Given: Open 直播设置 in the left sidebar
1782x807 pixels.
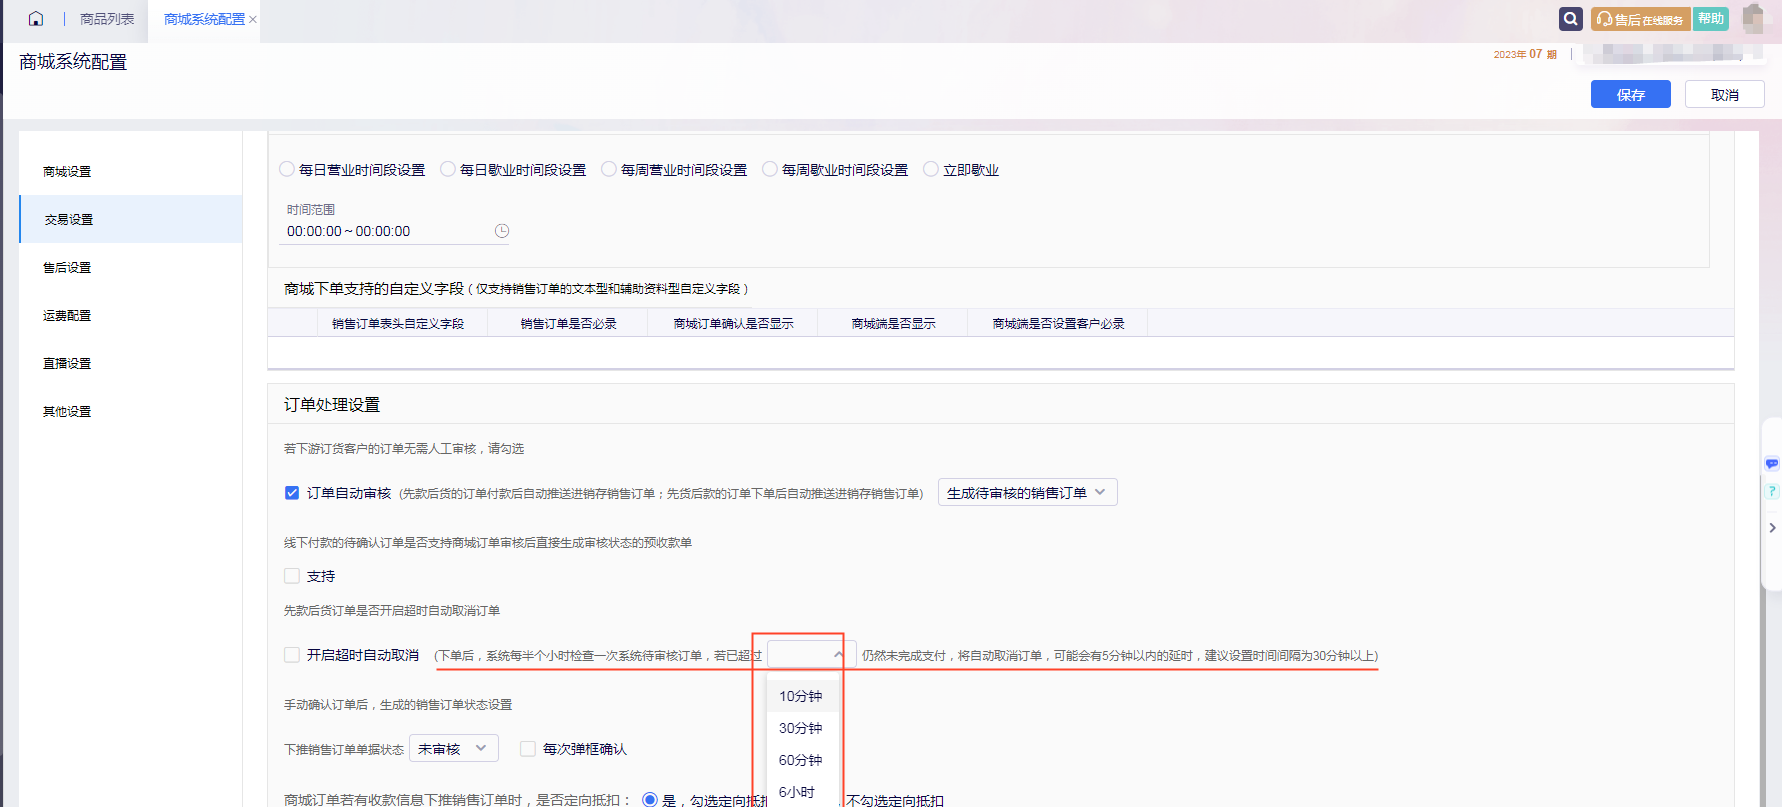Looking at the screenshot, I should click(x=131, y=363).
